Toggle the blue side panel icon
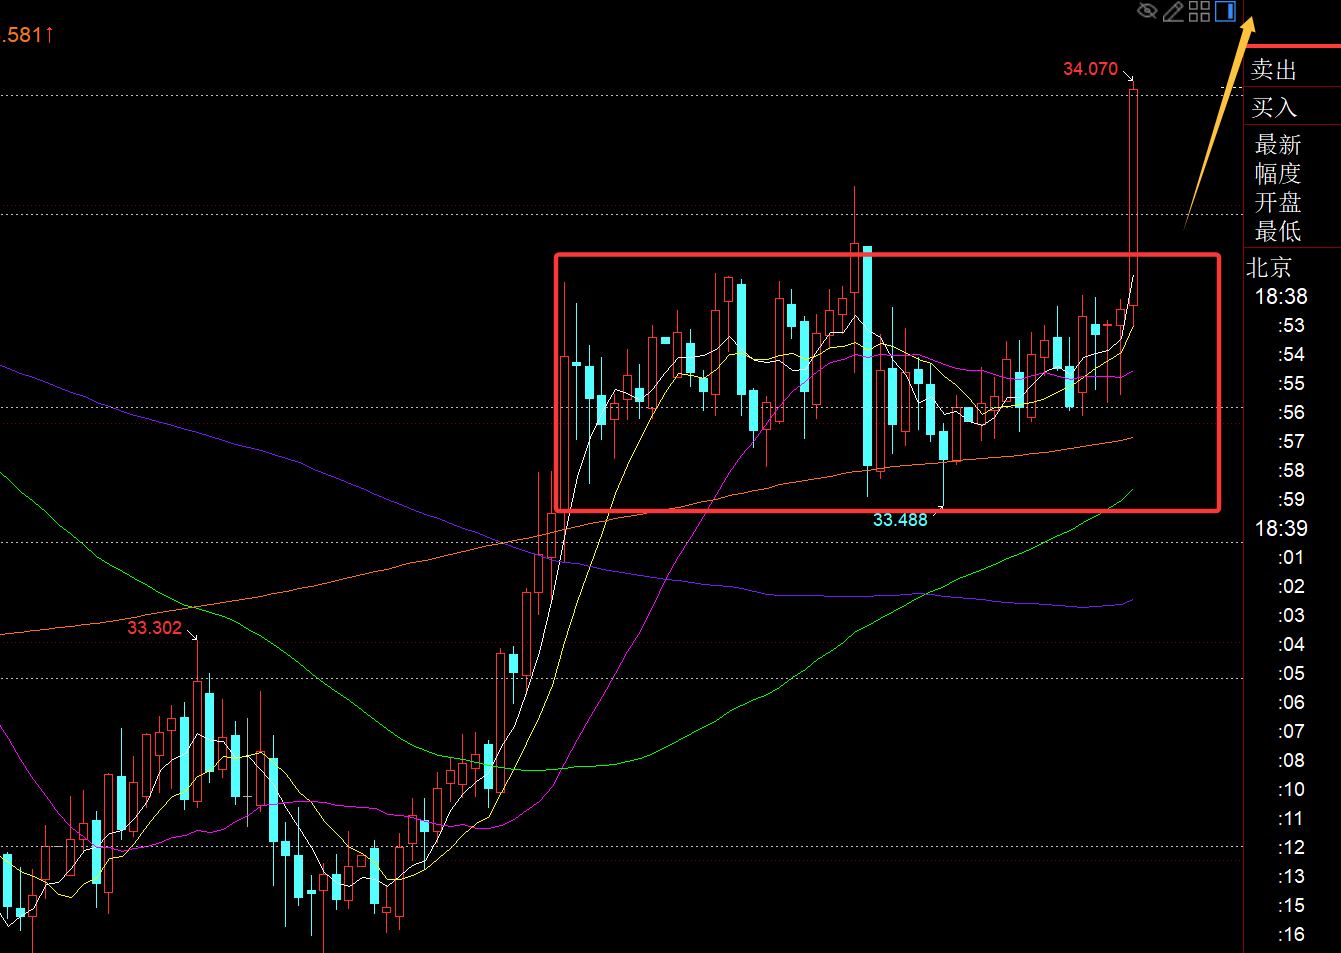Image resolution: width=1341 pixels, height=953 pixels. coord(1225,11)
